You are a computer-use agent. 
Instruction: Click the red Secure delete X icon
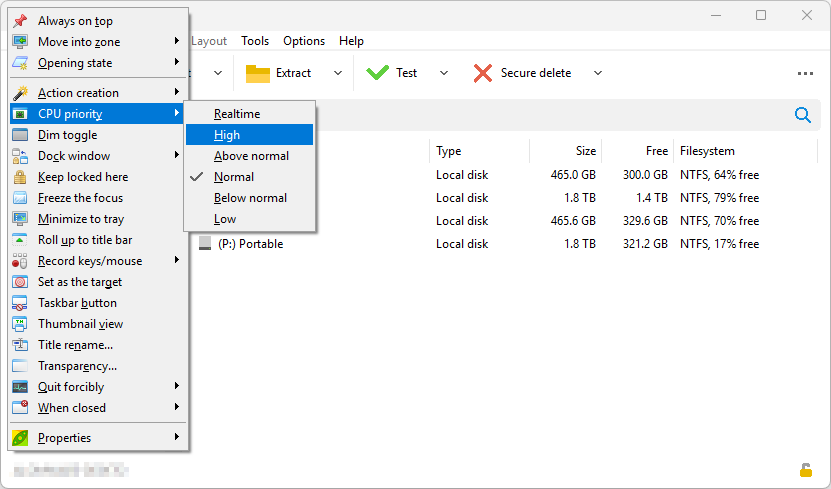click(x=483, y=73)
